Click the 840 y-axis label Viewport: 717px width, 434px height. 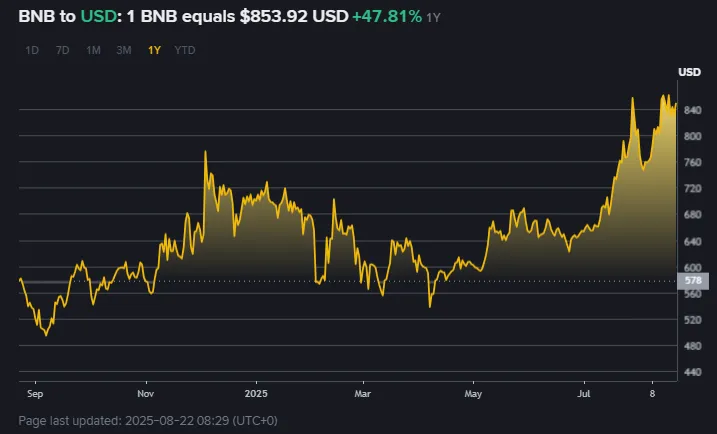click(692, 110)
